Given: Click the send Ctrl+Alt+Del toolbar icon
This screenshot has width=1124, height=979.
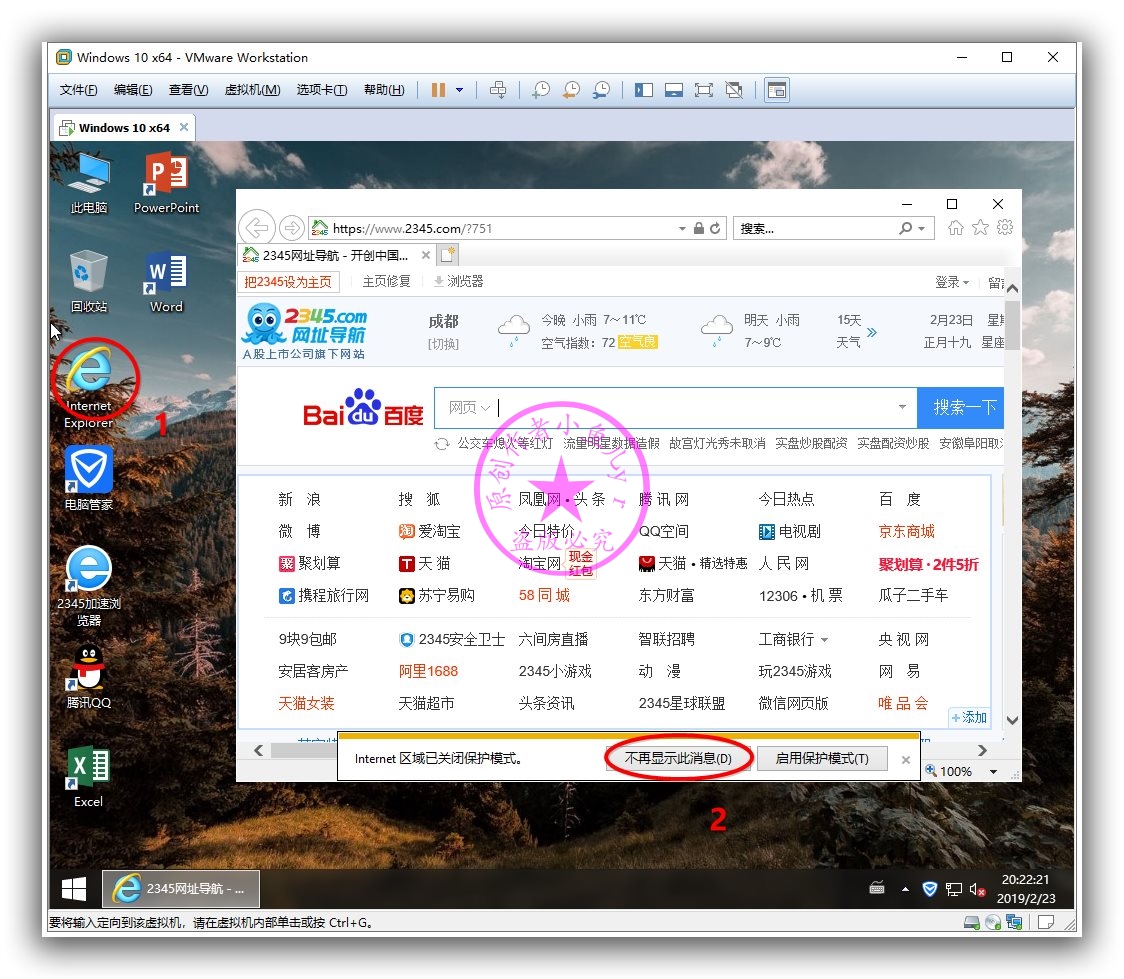Looking at the screenshot, I should click(497, 90).
